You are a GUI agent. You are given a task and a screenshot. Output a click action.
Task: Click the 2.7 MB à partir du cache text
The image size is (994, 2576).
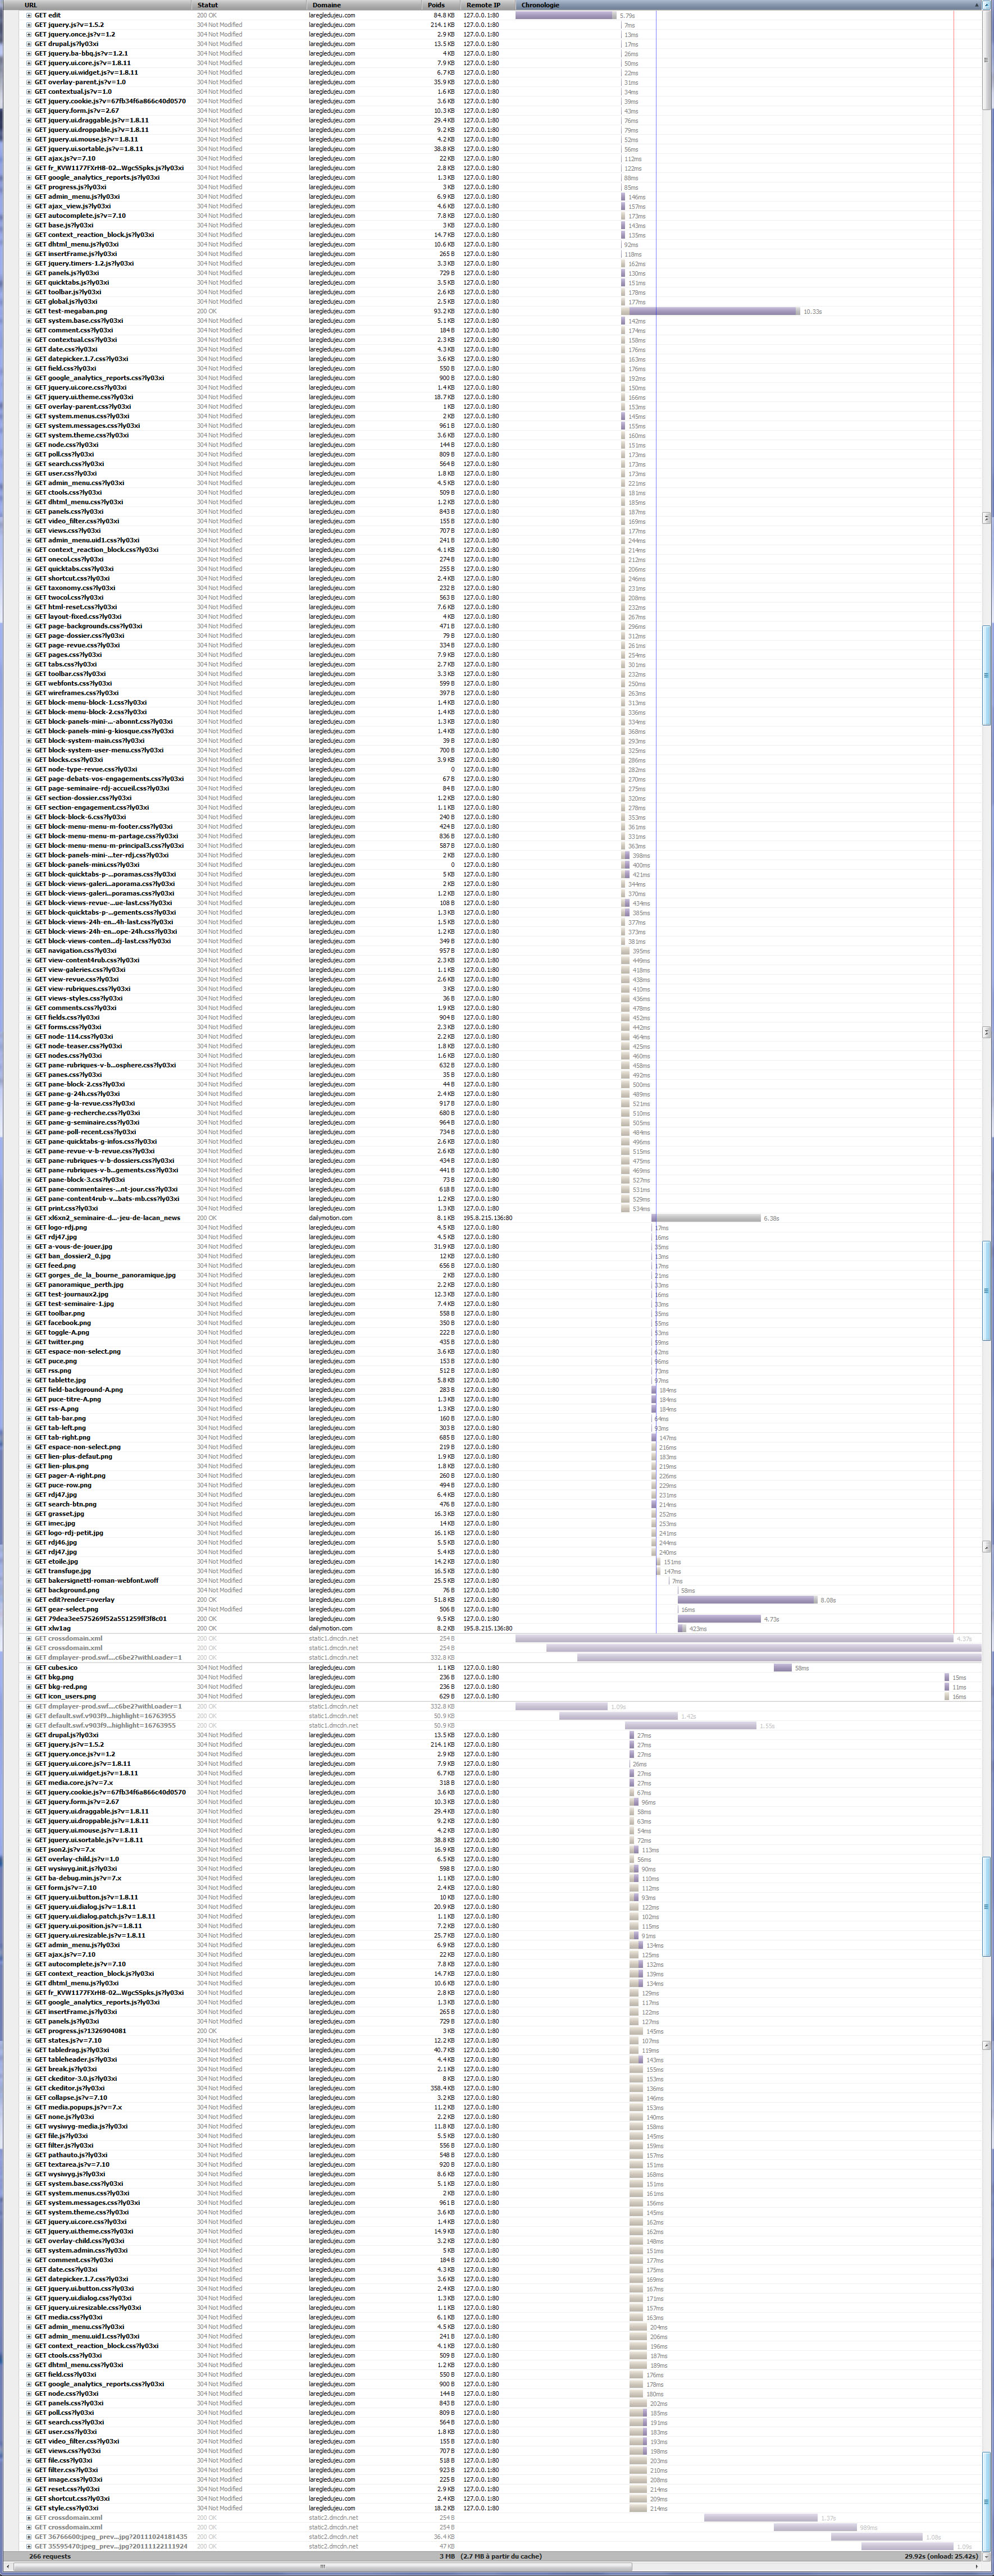point(502,2557)
